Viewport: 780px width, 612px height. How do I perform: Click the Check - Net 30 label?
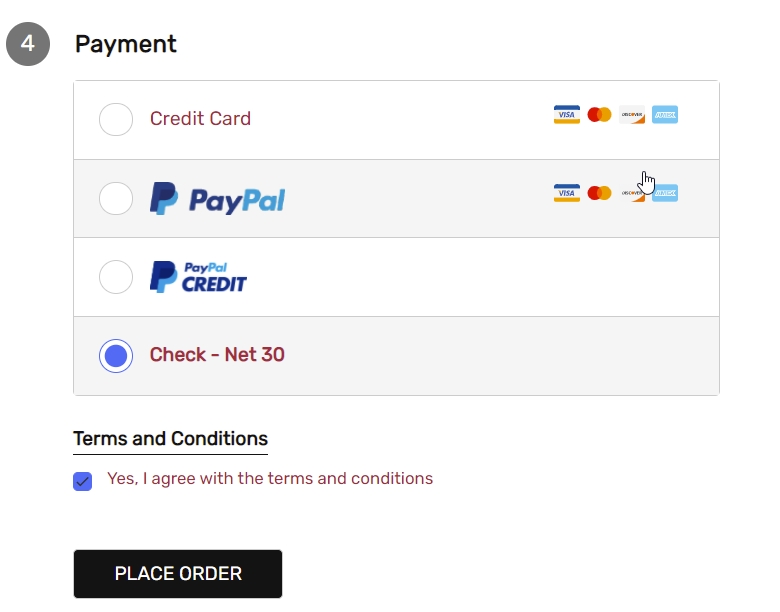pyautogui.click(x=217, y=355)
